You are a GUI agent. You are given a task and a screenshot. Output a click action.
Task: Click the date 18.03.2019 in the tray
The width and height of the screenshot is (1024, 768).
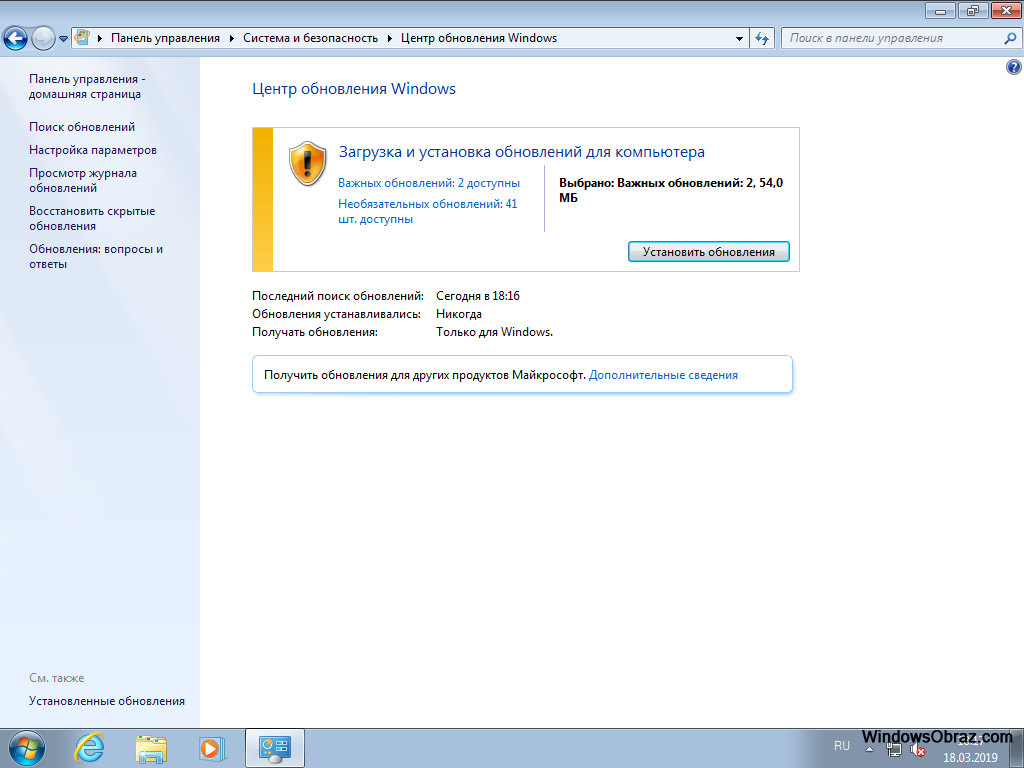pyautogui.click(x=970, y=758)
